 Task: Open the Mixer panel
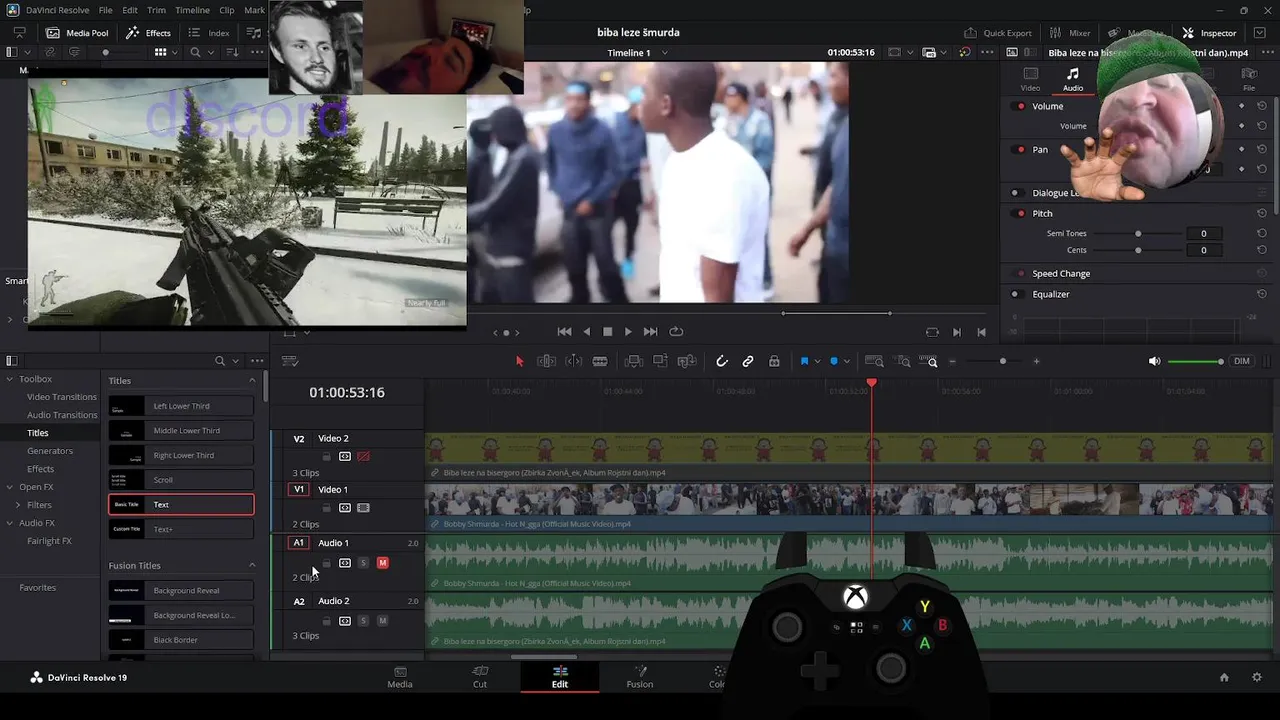click(1070, 33)
